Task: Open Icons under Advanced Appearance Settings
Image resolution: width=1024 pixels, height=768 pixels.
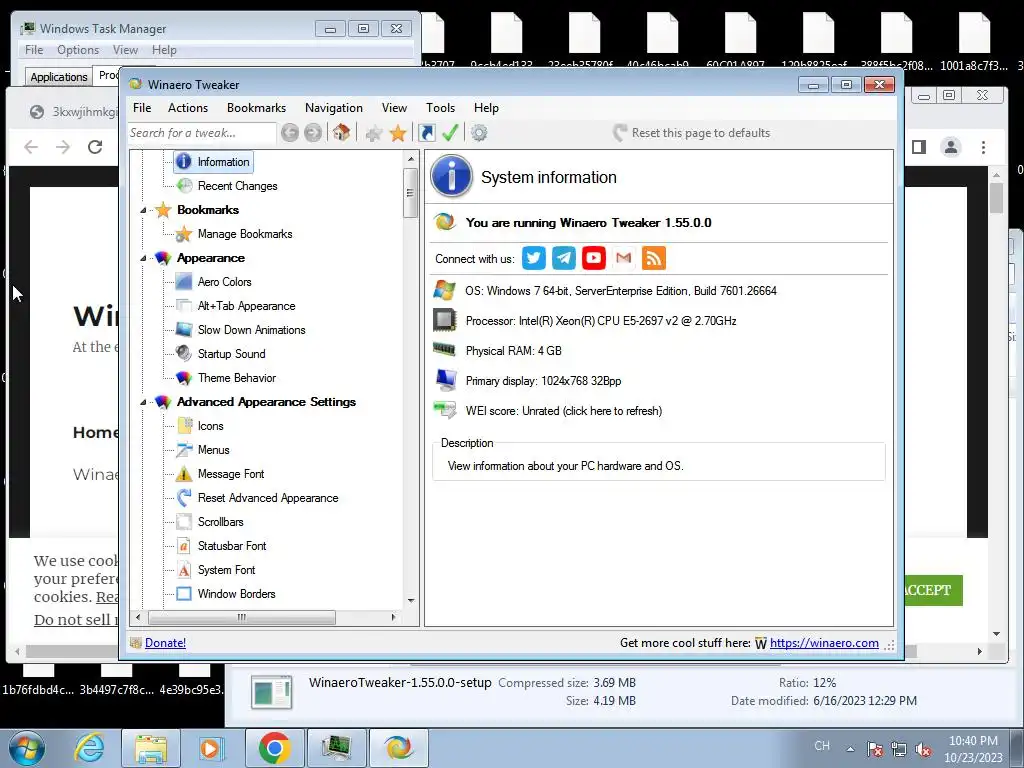Action: click(x=210, y=426)
